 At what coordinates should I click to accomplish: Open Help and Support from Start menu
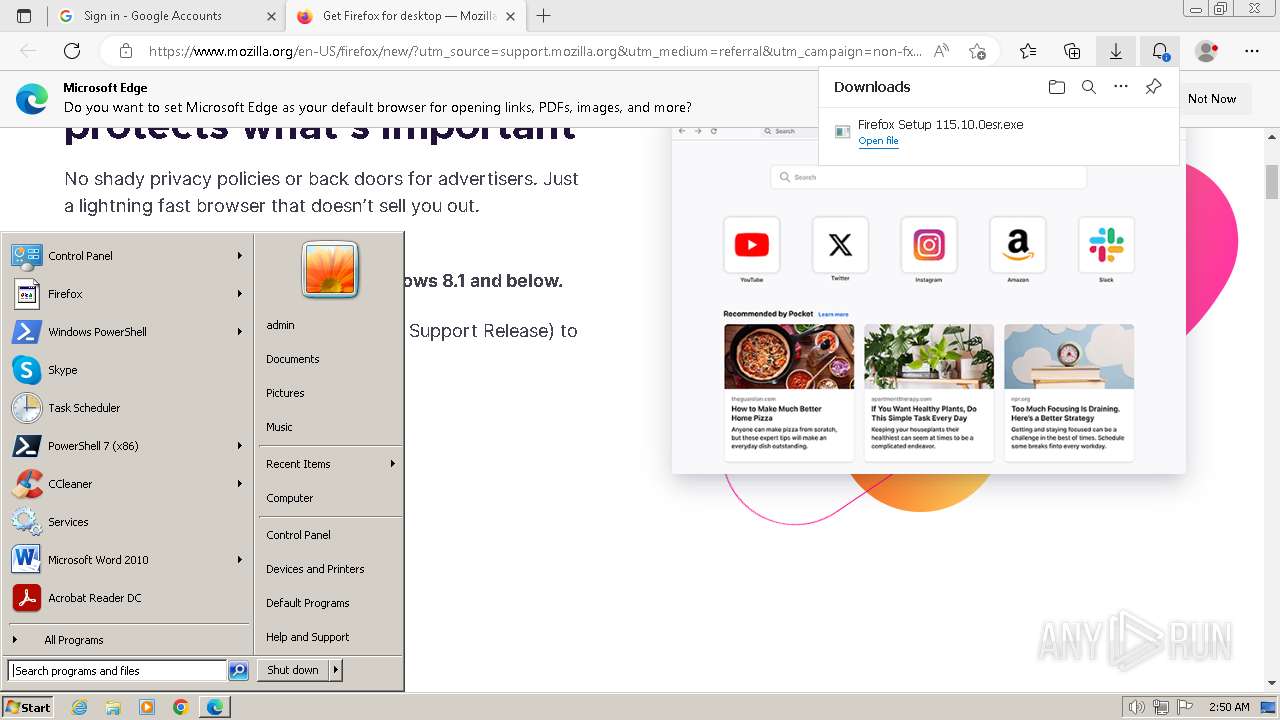coord(308,637)
